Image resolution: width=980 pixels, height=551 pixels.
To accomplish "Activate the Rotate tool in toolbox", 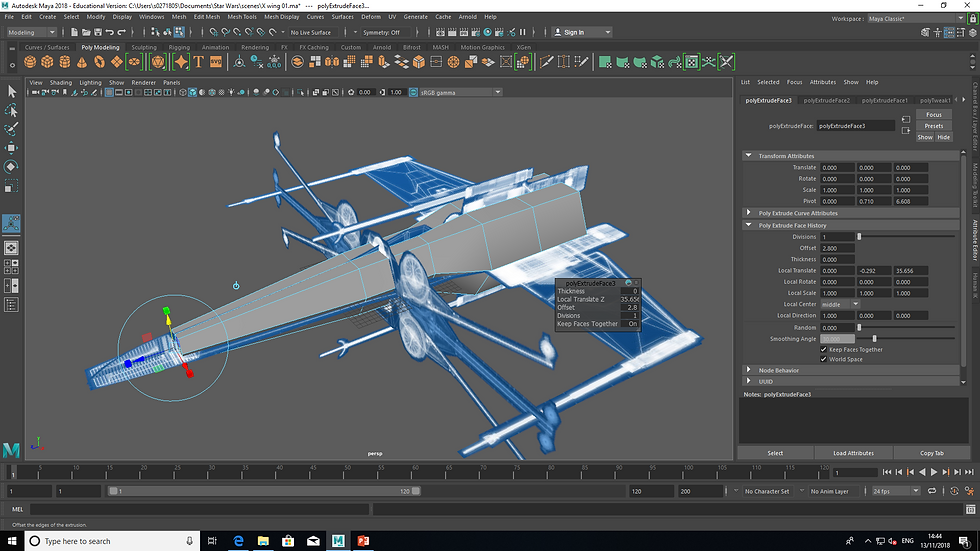I will (x=11, y=167).
